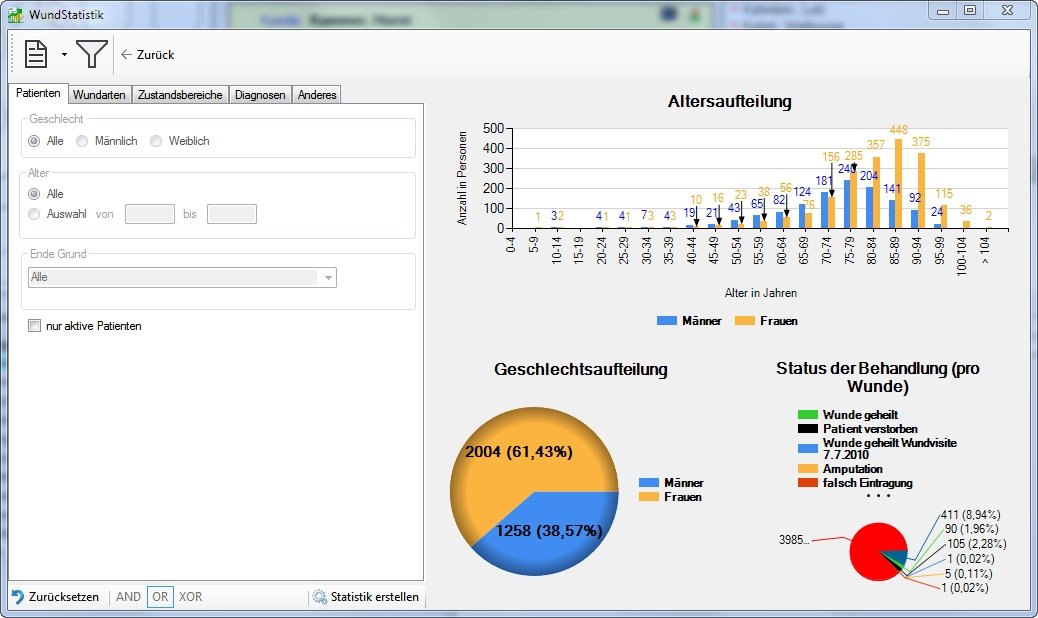Image resolution: width=1038 pixels, height=618 pixels.
Task: Choose the OR logic operator
Action: pos(160,597)
